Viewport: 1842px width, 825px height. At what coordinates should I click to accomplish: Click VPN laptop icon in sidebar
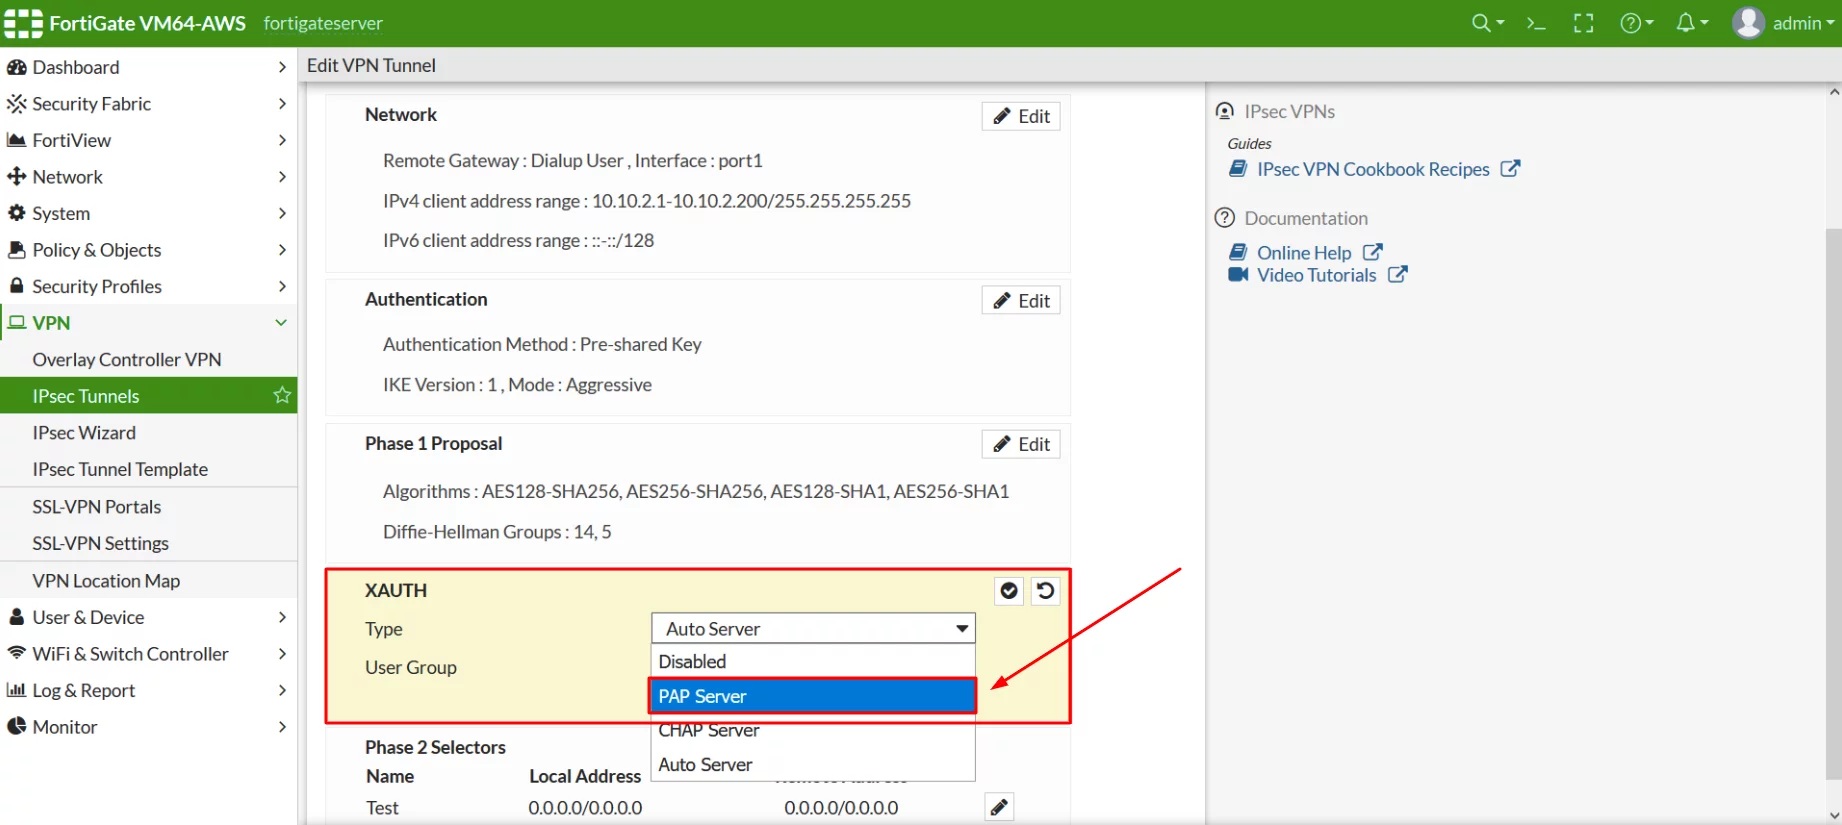click(17, 322)
